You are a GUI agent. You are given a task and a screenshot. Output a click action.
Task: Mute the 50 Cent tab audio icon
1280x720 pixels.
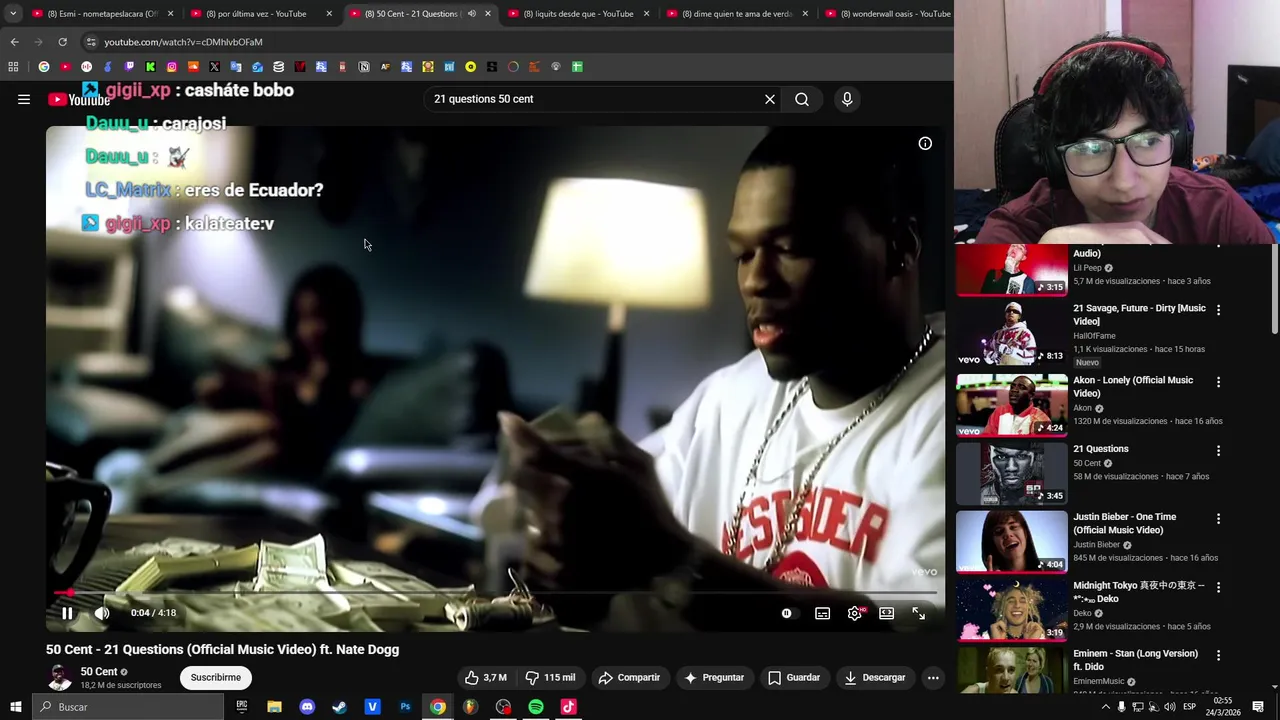pyautogui.click(x=471, y=14)
